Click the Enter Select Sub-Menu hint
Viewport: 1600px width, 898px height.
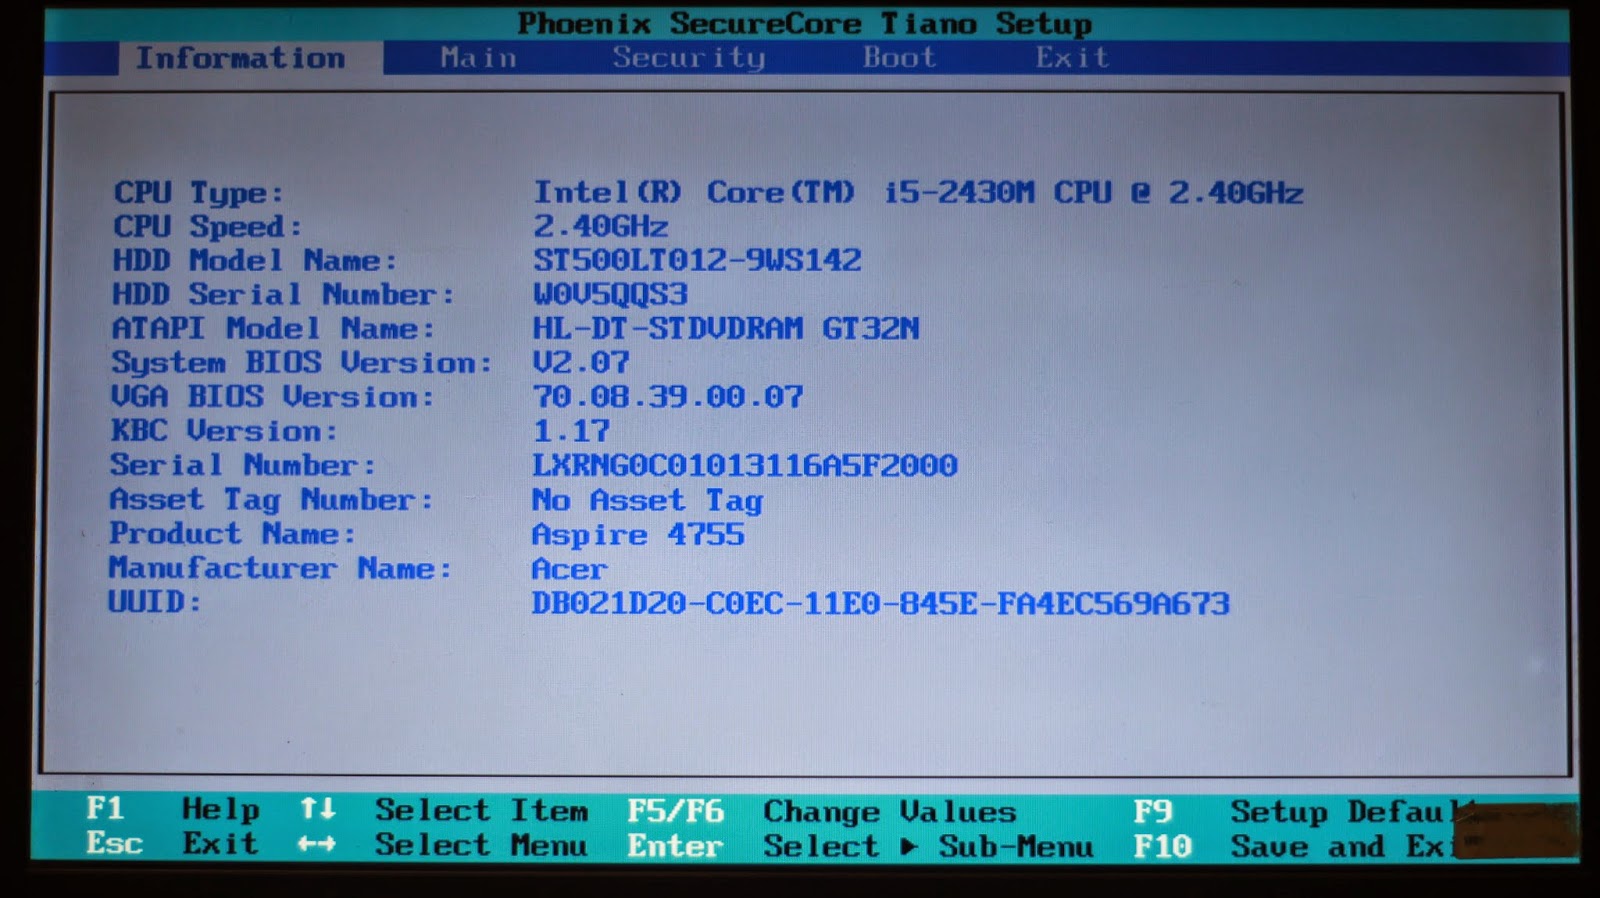click(x=860, y=846)
